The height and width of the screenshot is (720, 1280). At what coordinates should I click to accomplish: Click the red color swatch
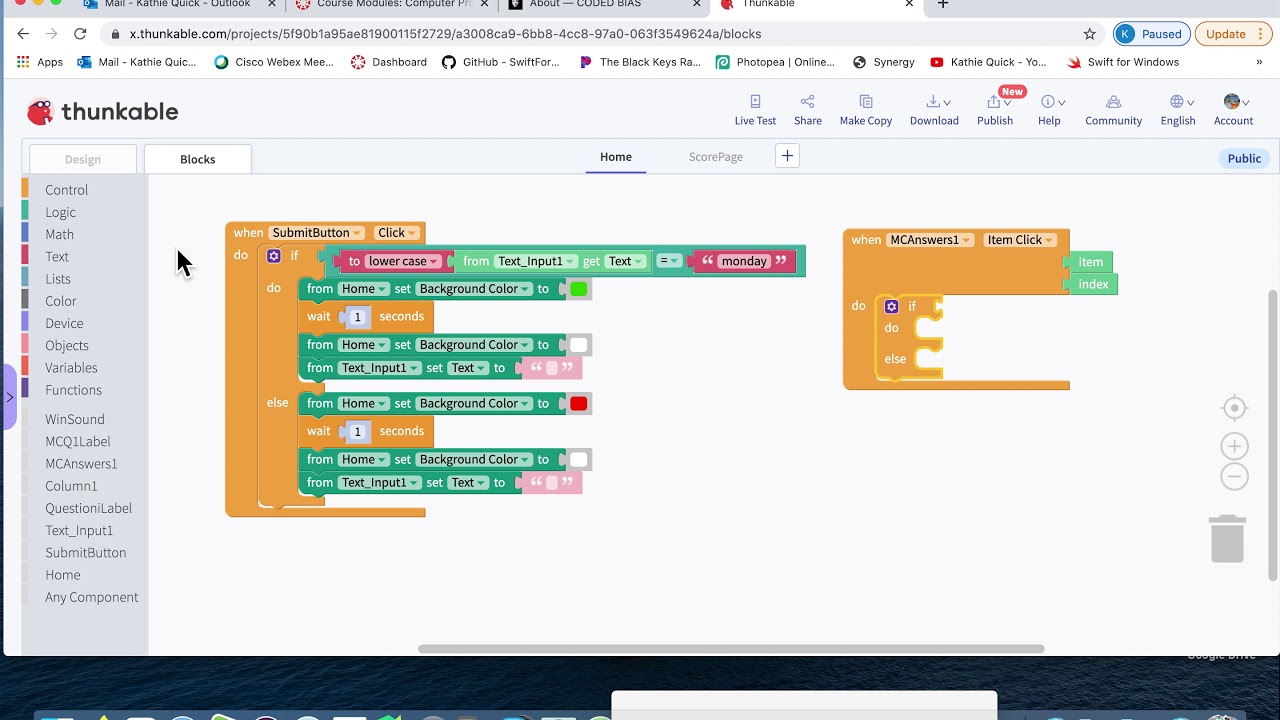(x=578, y=404)
